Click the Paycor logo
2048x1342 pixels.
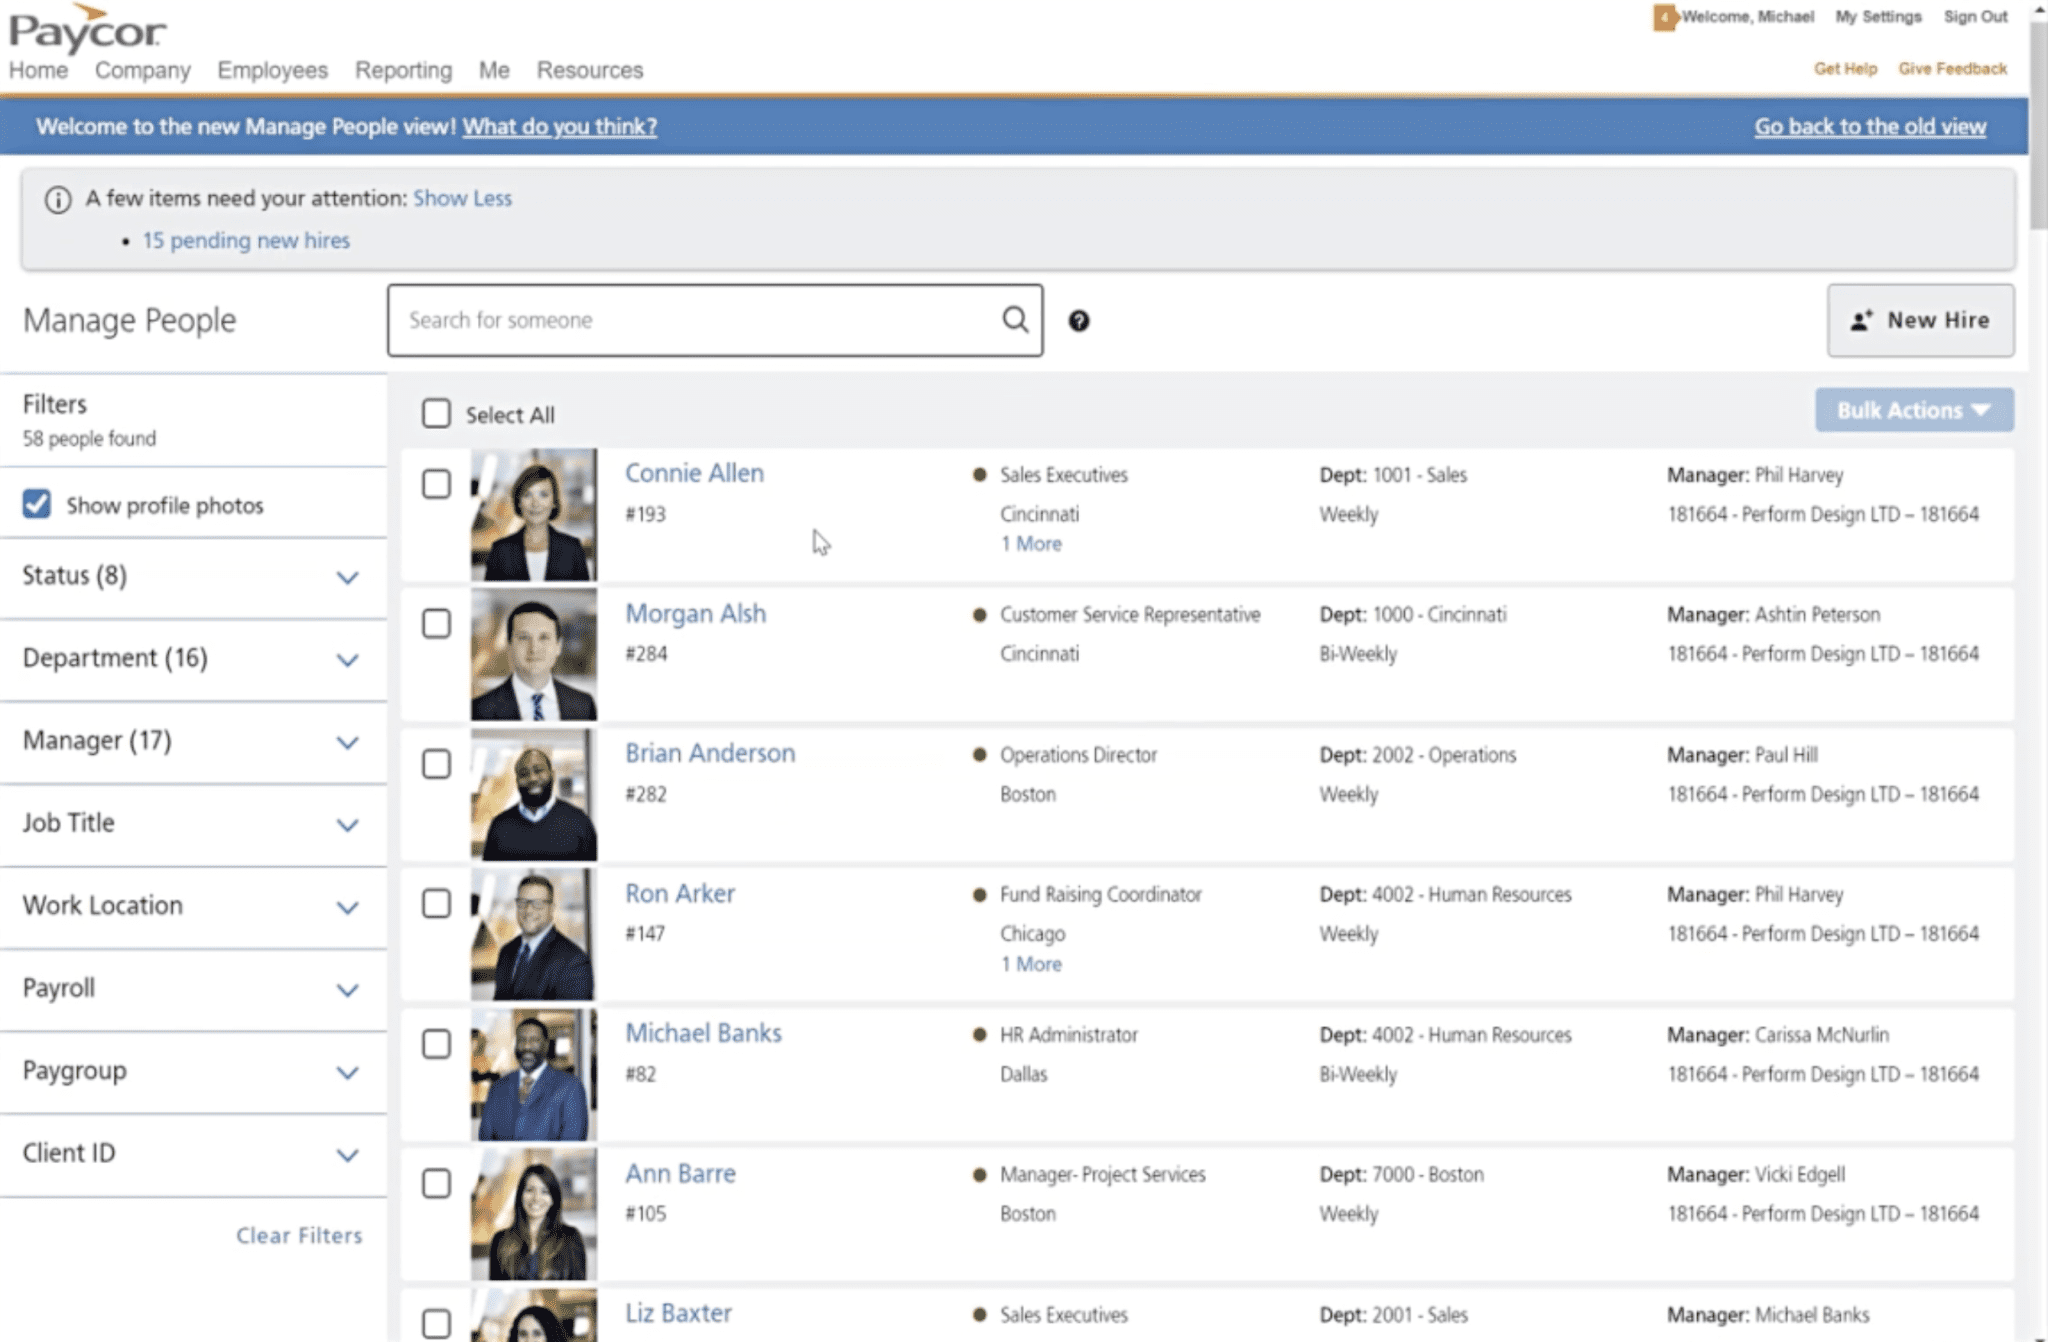[x=85, y=26]
